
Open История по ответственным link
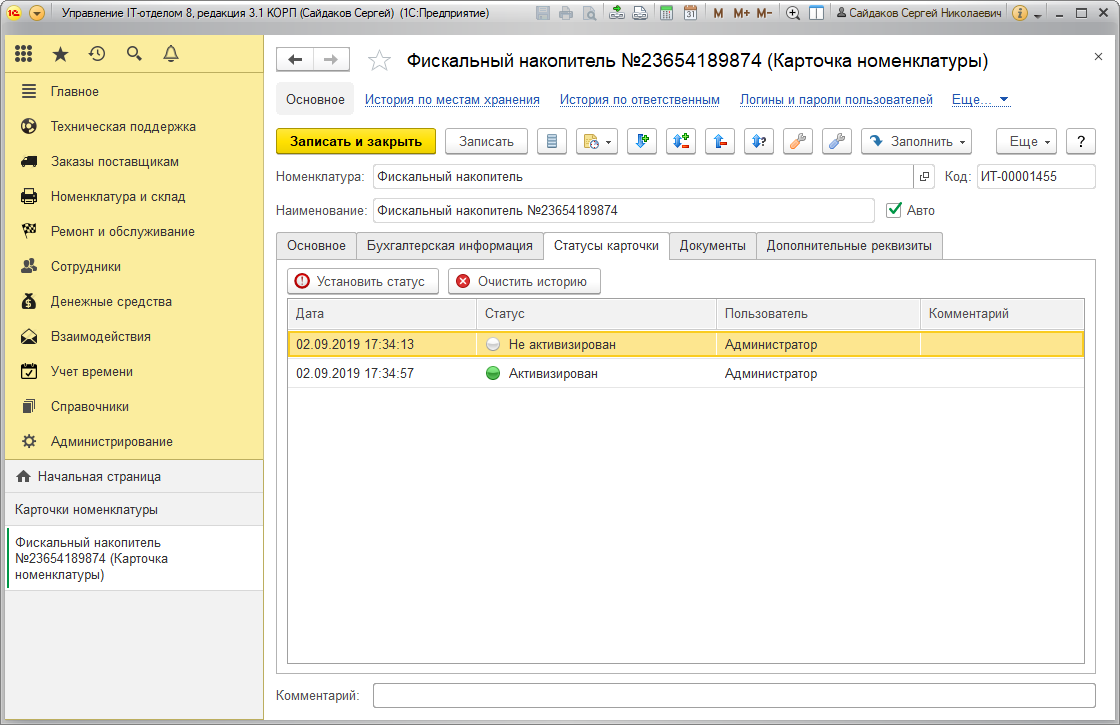point(639,99)
